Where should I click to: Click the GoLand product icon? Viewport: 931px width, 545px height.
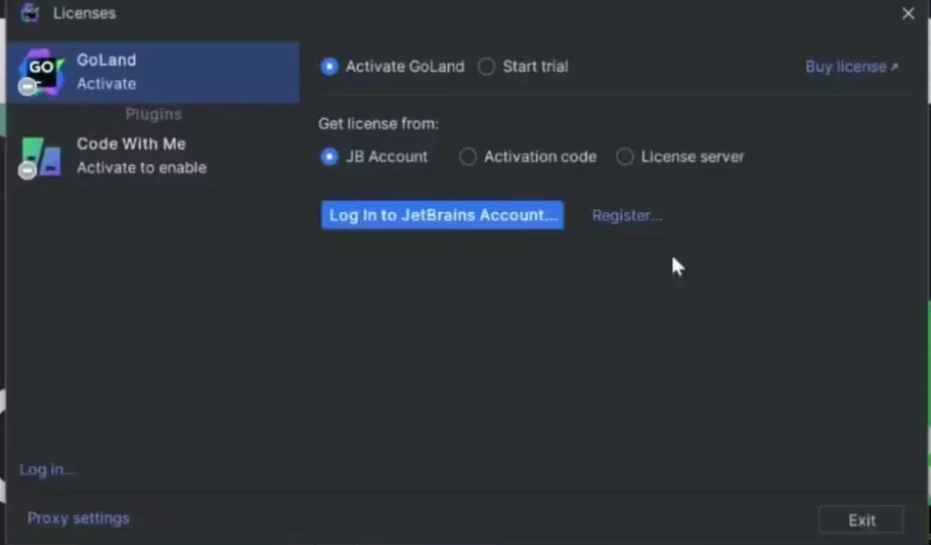(40, 72)
